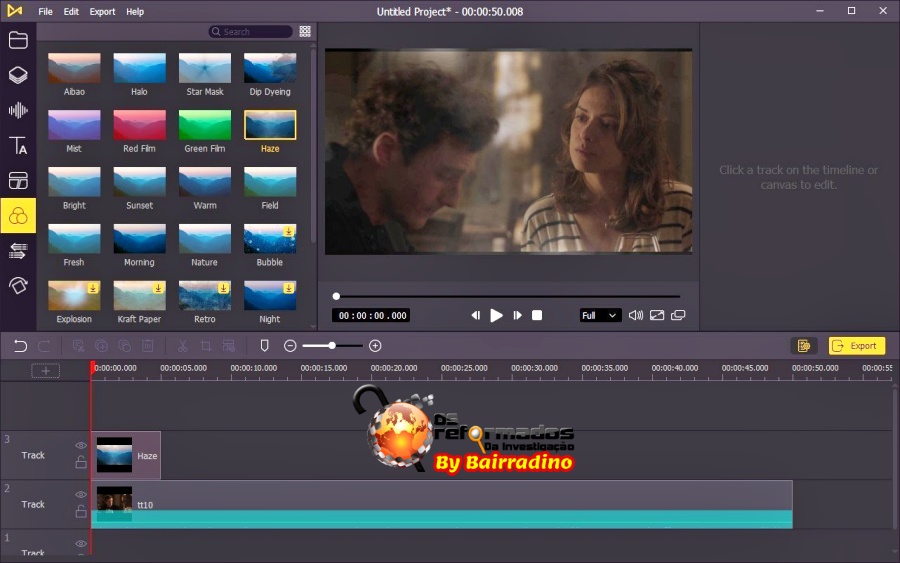This screenshot has width=900, height=563.
Task: Play the preview video
Action: (496, 315)
